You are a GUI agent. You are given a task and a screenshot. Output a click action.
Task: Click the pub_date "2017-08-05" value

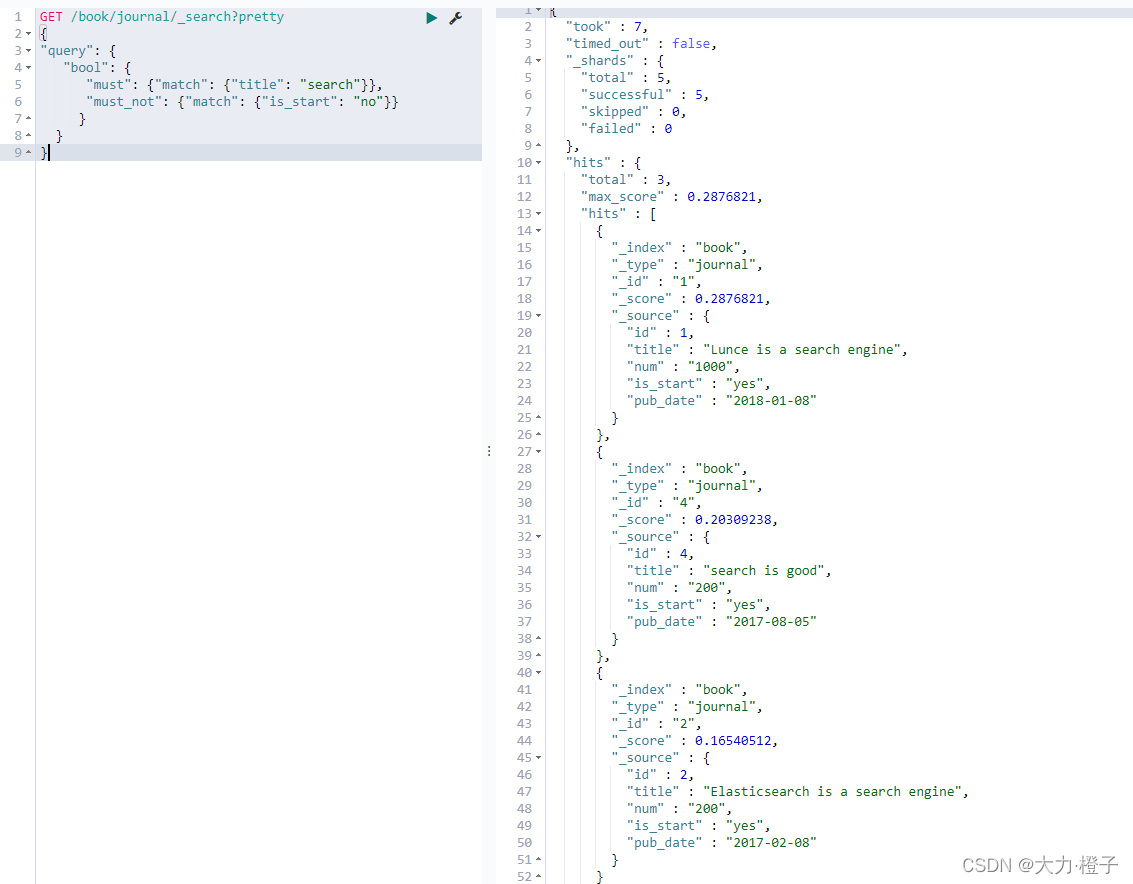coord(771,622)
